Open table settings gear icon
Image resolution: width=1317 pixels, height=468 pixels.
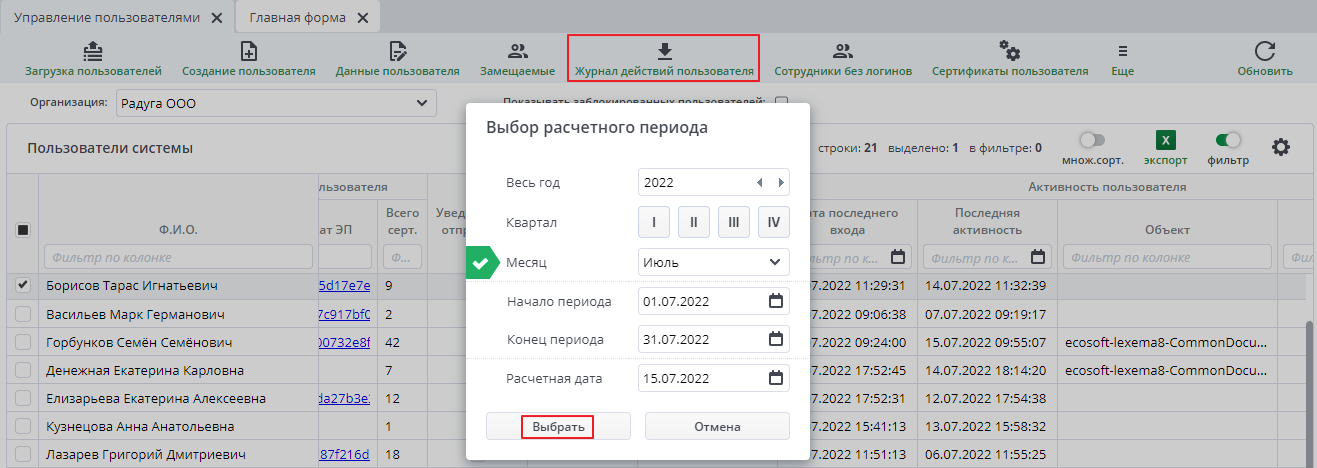(x=1281, y=147)
